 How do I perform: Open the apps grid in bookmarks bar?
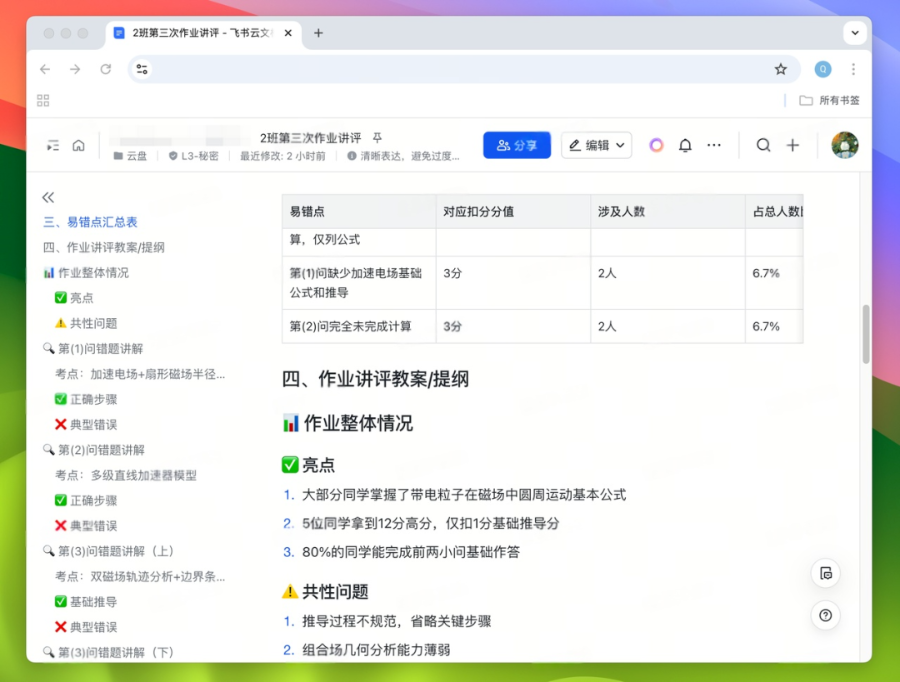[43, 100]
